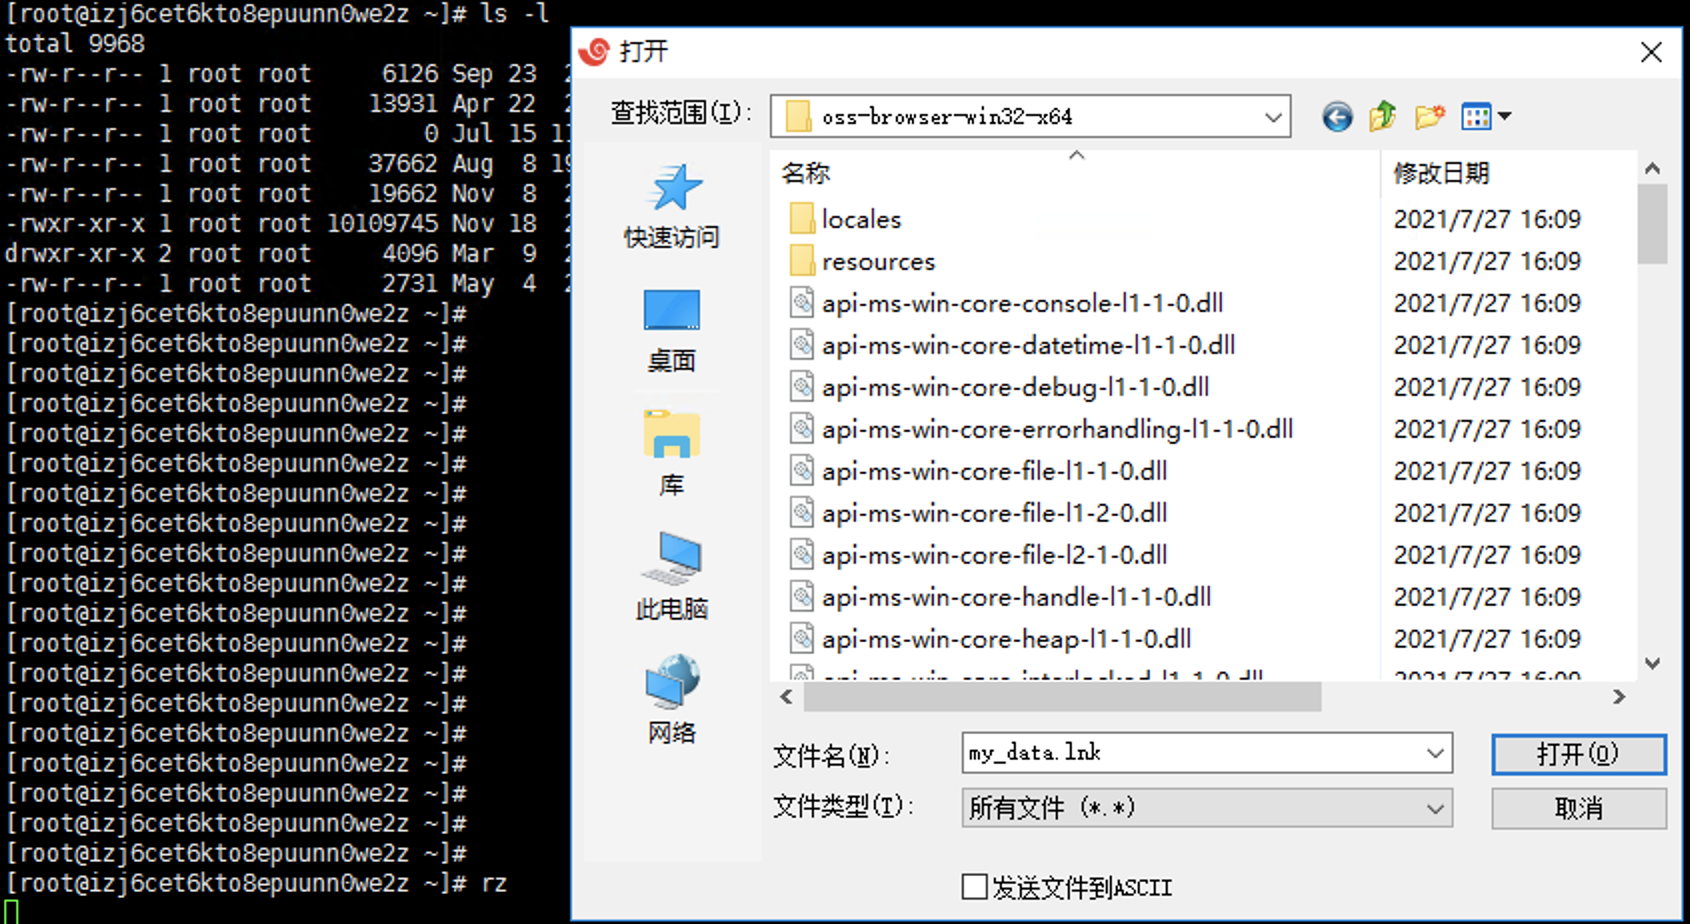Click the terminal line showing rz command
Image resolution: width=1690 pixels, height=924 pixels.
(x=256, y=884)
